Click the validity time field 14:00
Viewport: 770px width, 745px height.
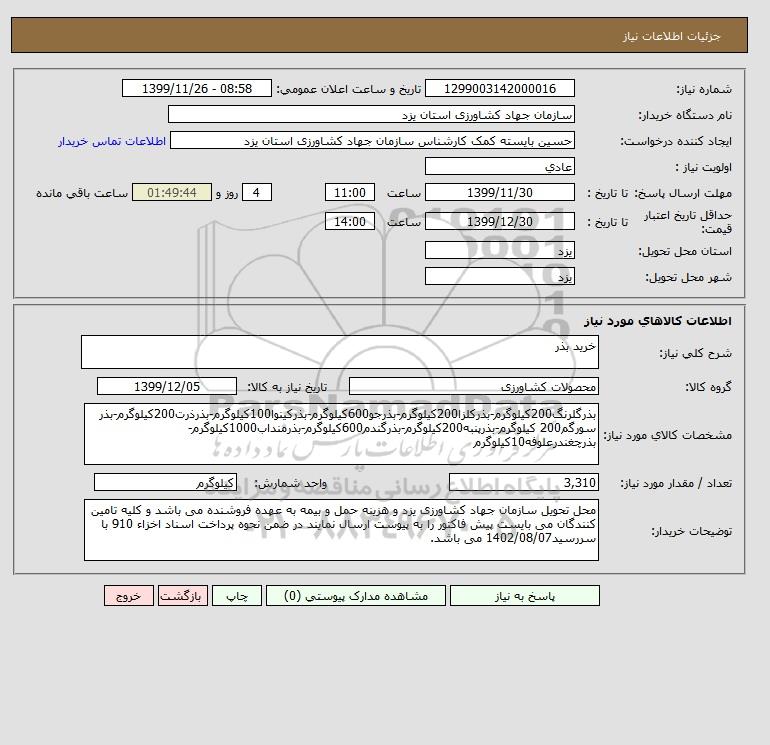coord(350,221)
